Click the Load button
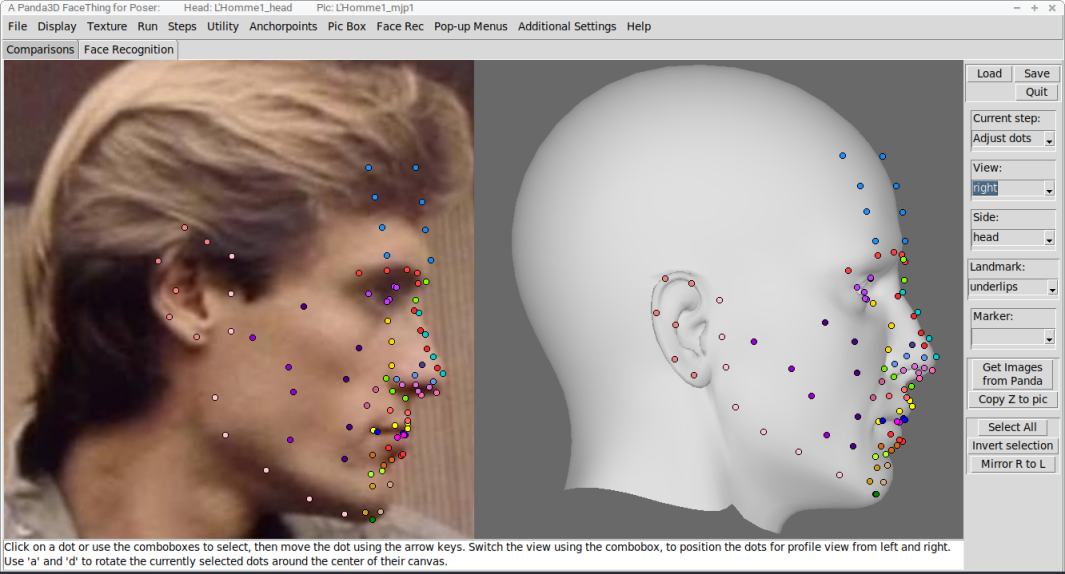This screenshot has width=1065, height=574. tap(989, 73)
